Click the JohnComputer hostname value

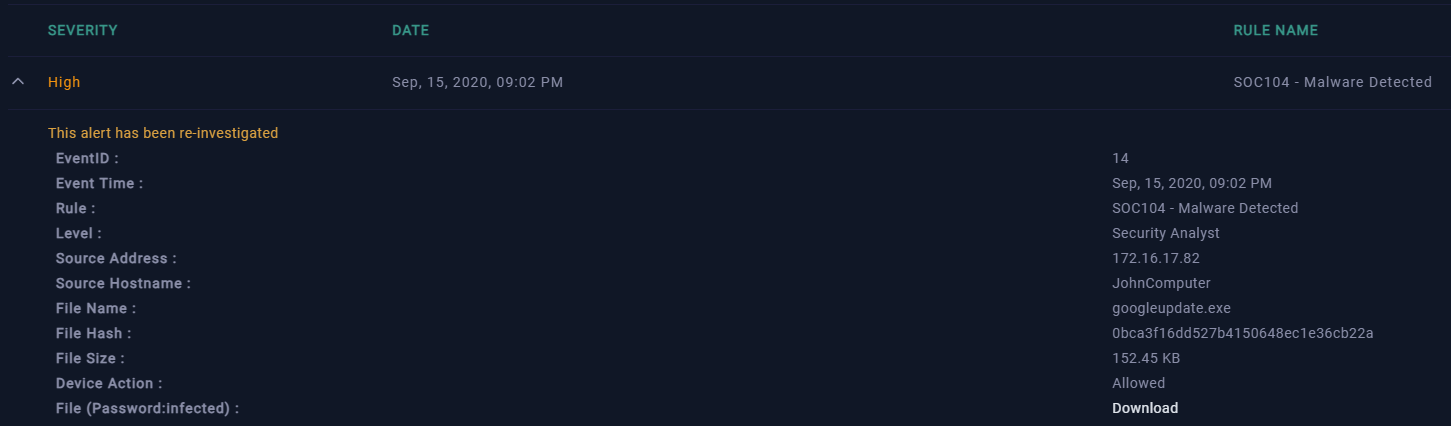click(1161, 283)
